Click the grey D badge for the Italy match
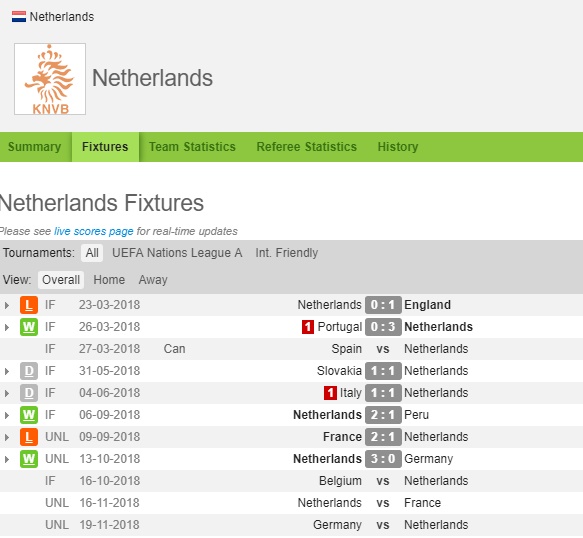This screenshot has width=583, height=538. pos(29,393)
